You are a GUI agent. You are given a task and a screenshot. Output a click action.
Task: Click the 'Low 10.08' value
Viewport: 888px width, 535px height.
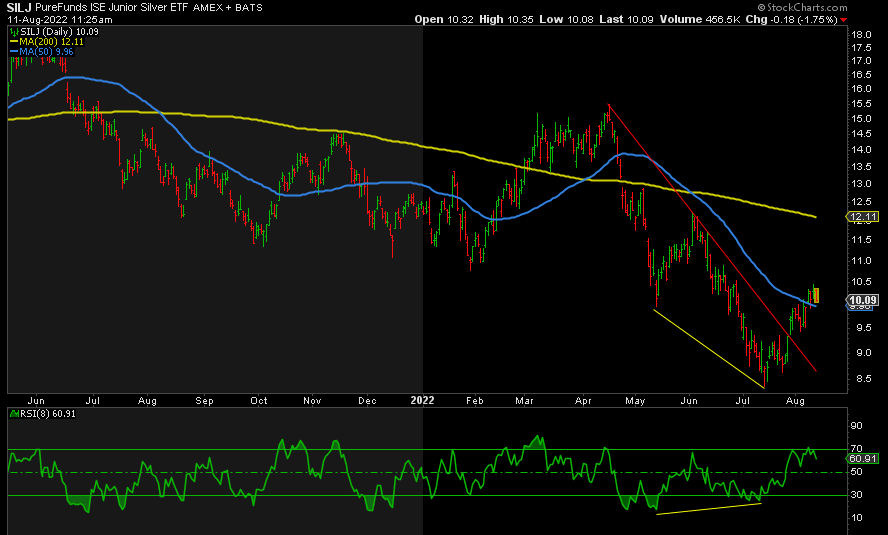click(566, 19)
